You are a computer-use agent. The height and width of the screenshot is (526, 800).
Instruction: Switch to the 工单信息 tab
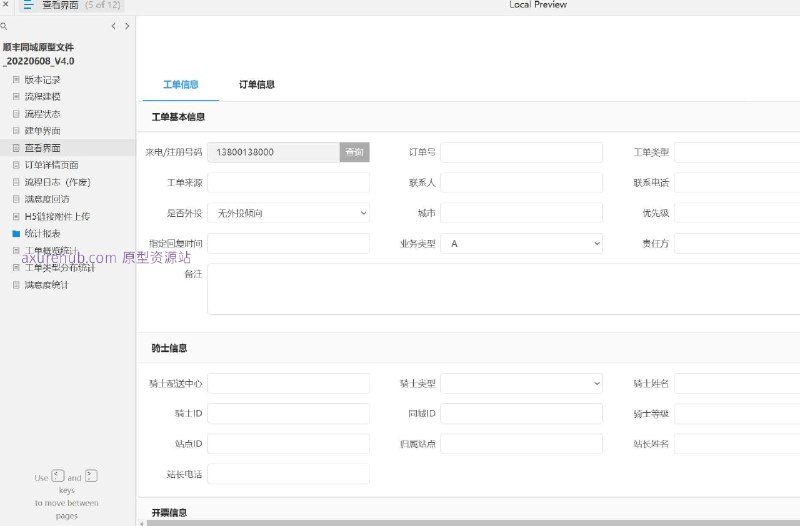coord(181,85)
